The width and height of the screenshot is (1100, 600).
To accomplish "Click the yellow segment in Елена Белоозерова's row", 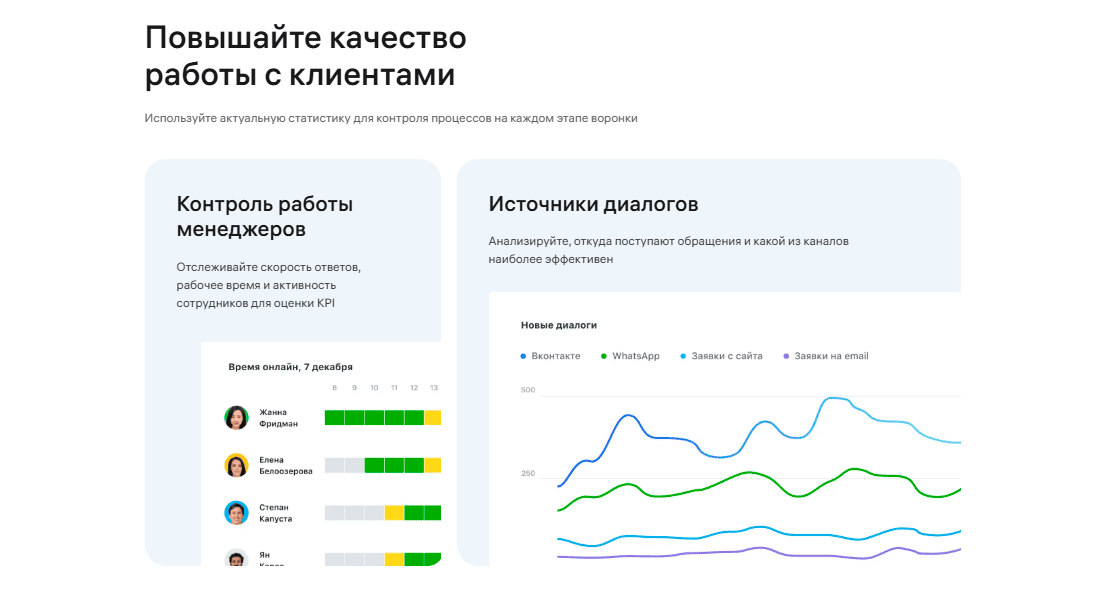I will point(433,465).
